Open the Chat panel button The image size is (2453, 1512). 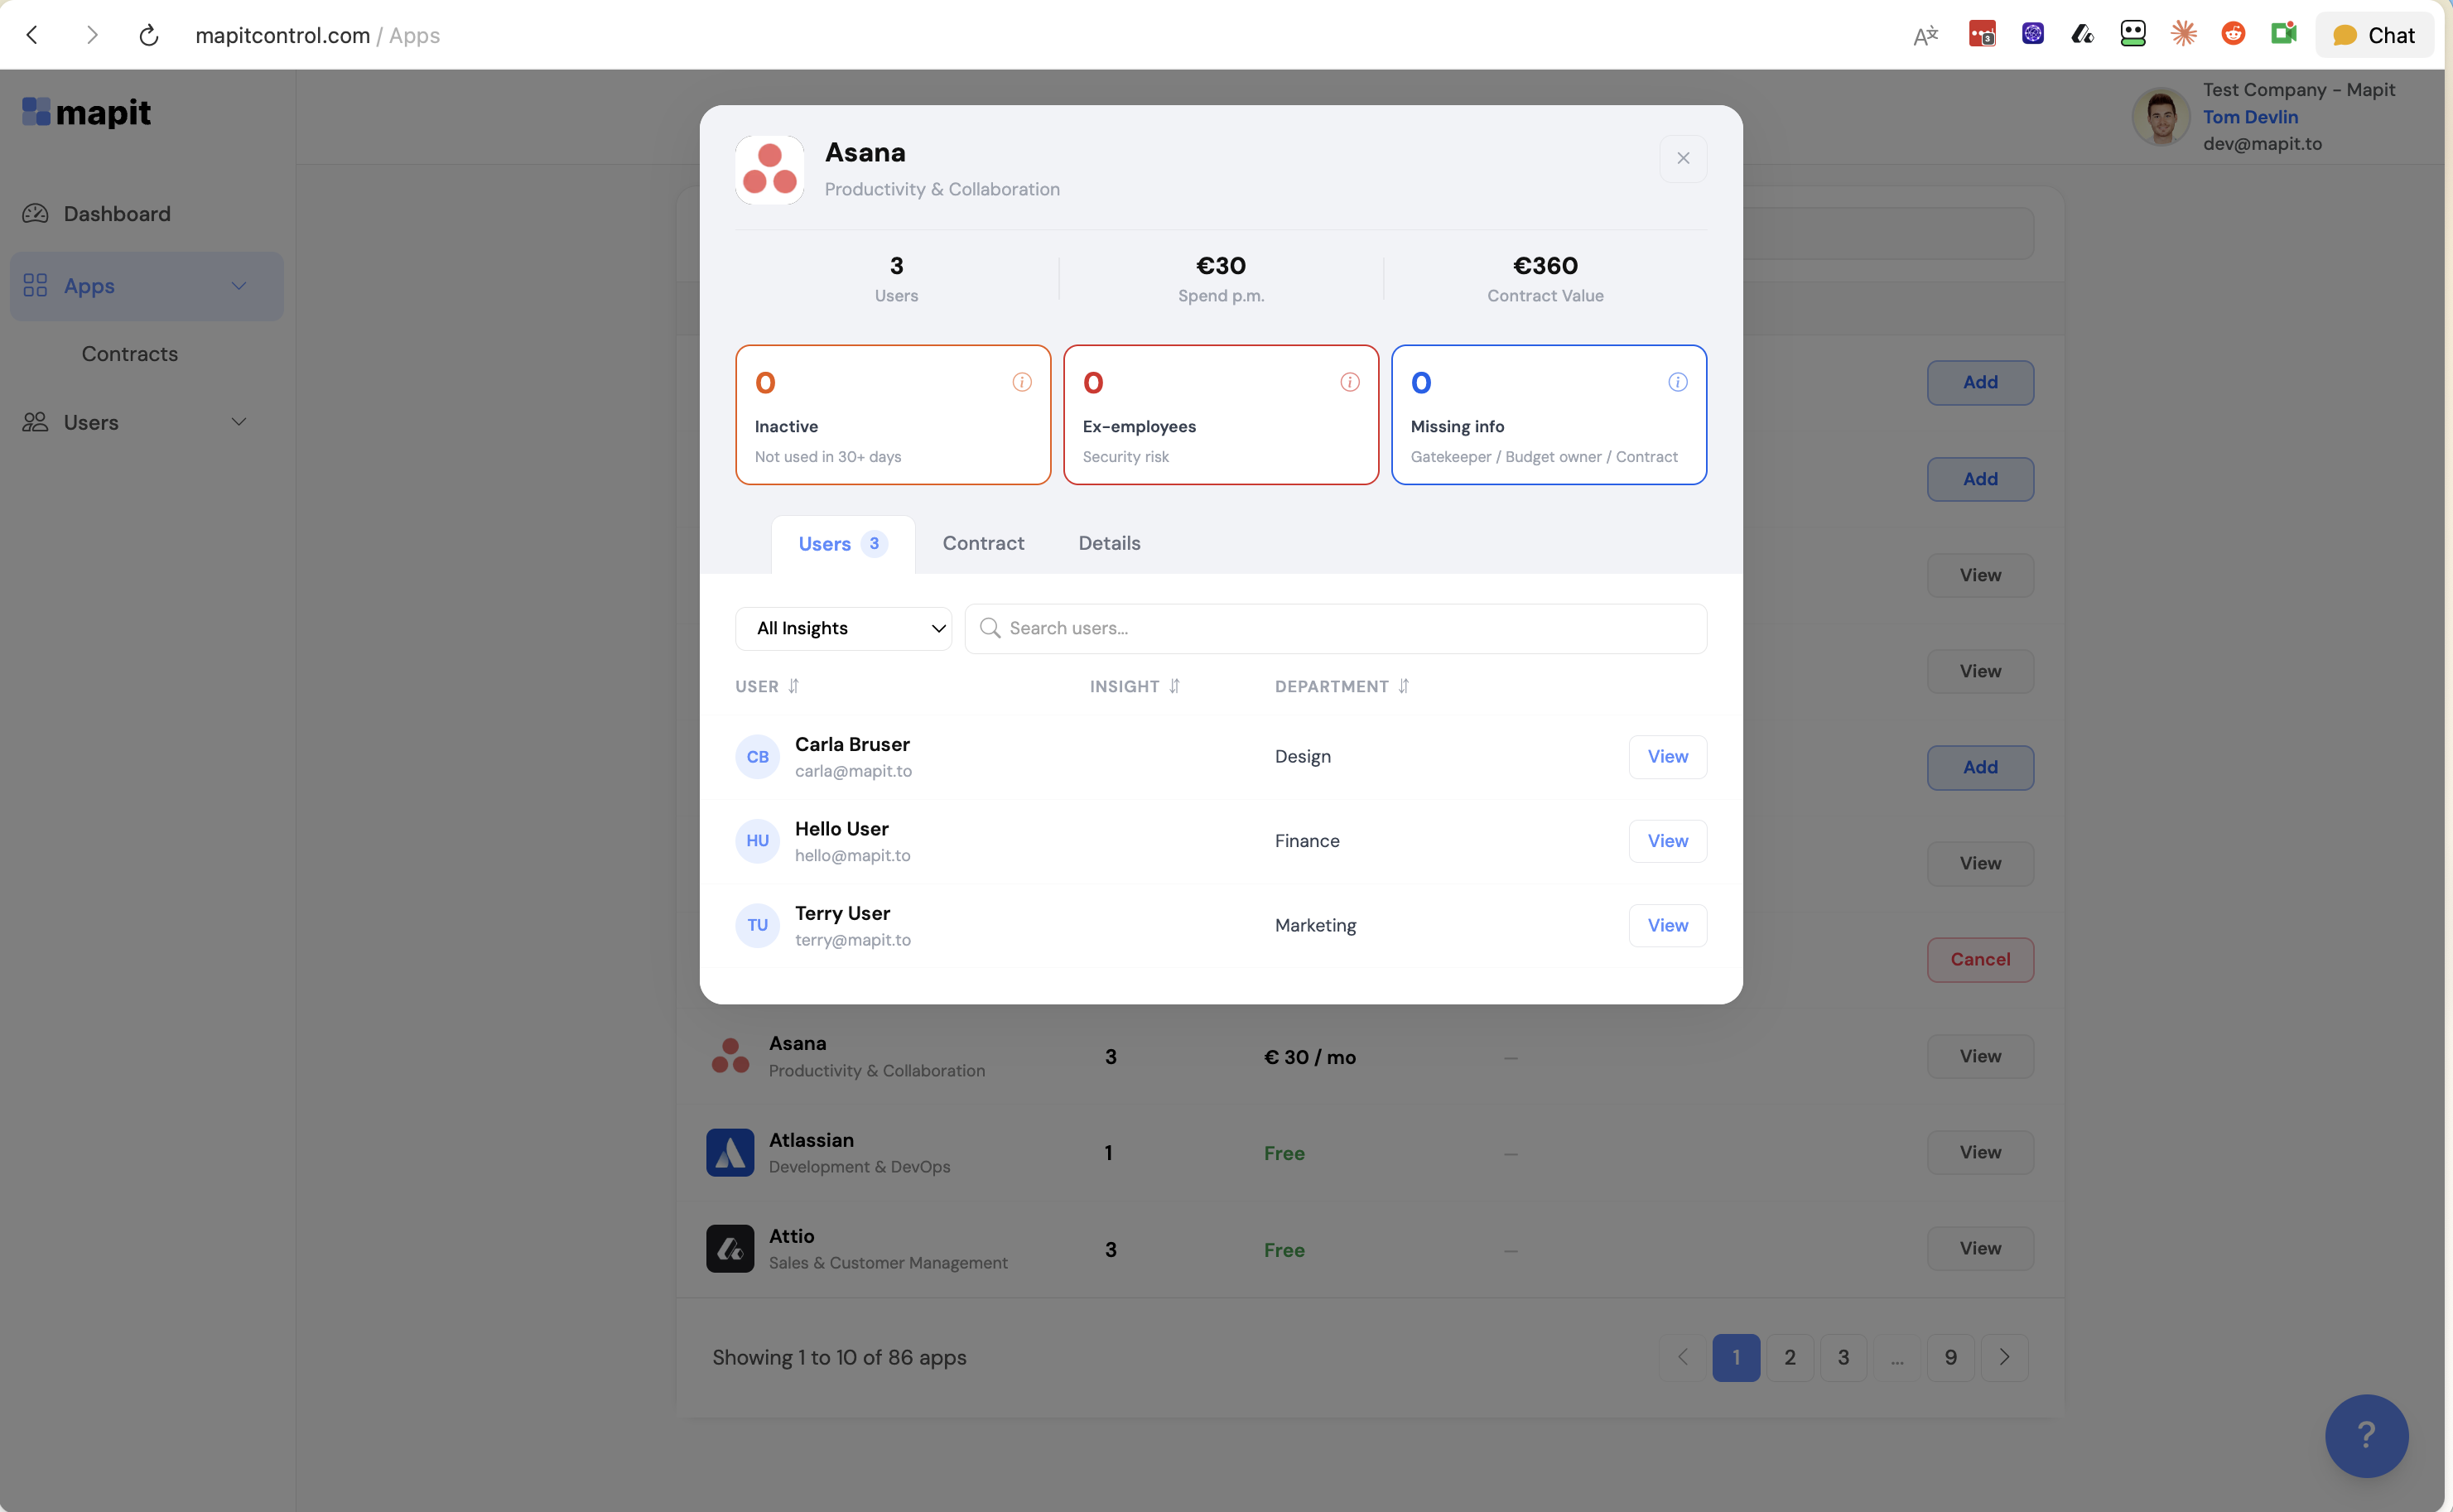(x=2374, y=35)
